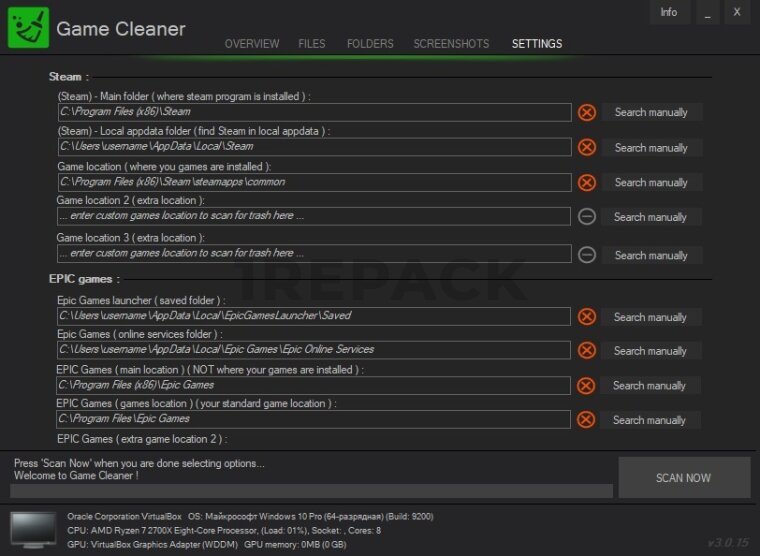760x556 pixels.
Task: Click red X beside Epic online services folder
Action: pos(587,350)
